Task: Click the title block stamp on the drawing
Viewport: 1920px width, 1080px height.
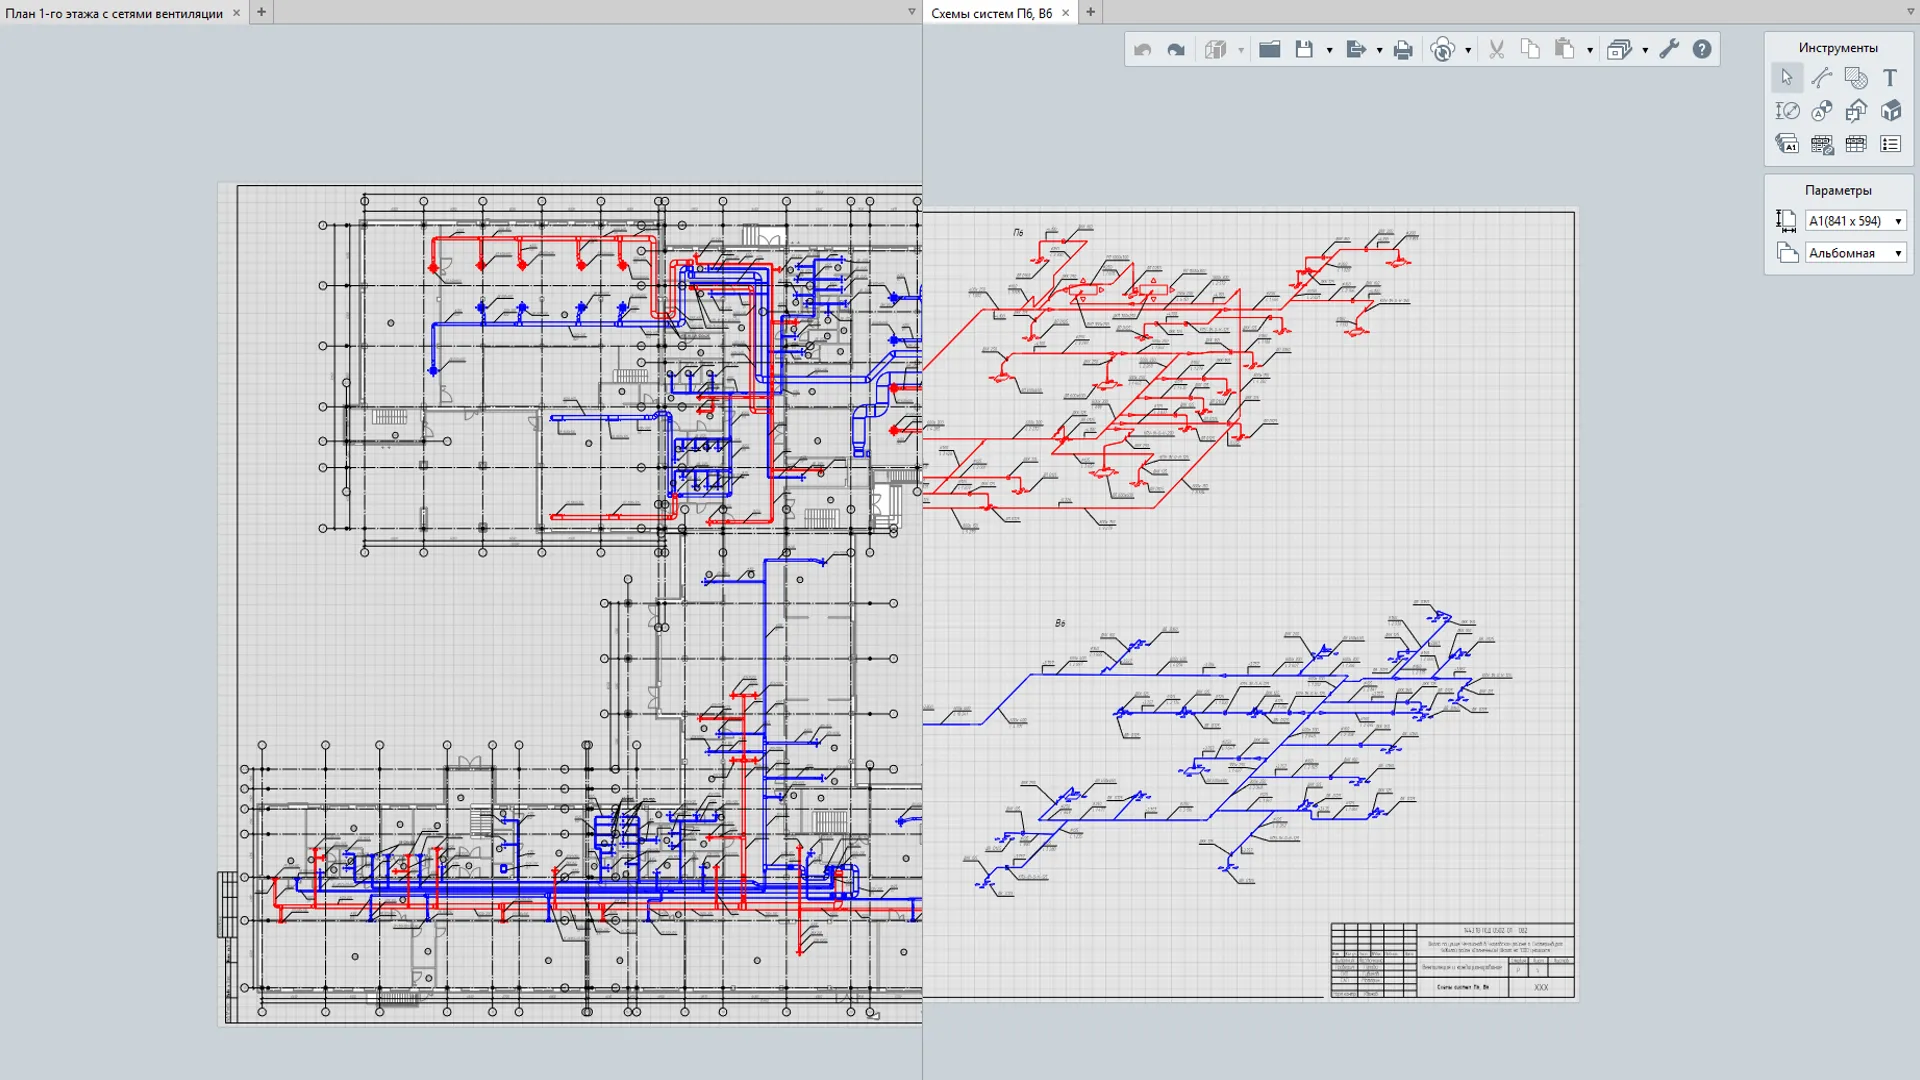Action: pyautogui.click(x=1452, y=960)
